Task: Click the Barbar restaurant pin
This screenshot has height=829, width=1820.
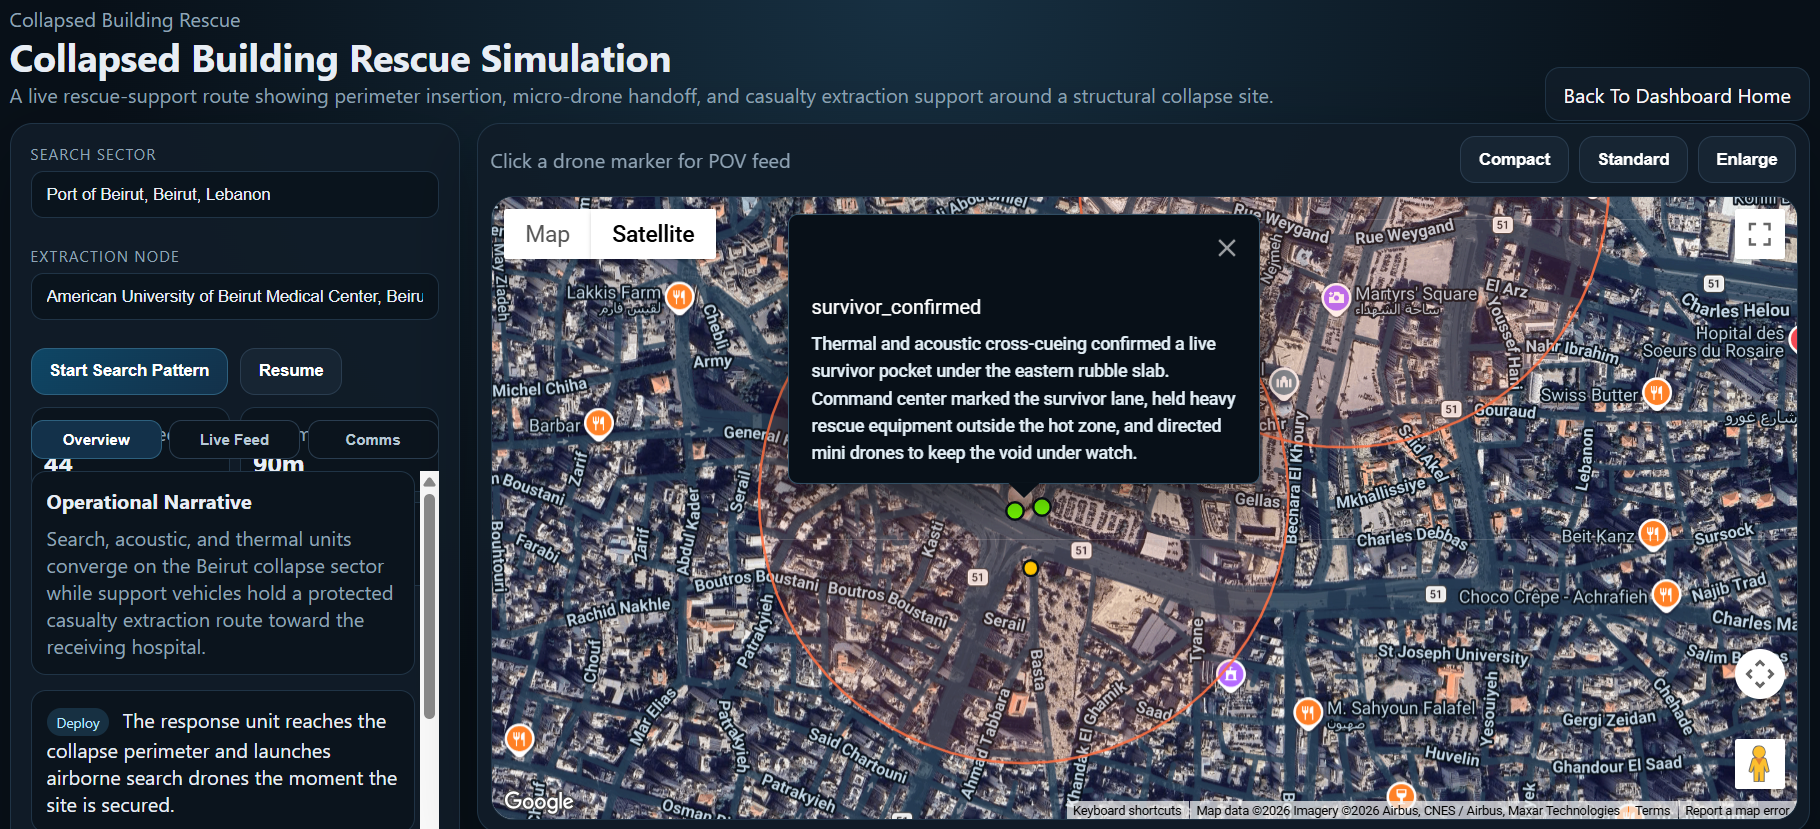Action: click(598, 424)
